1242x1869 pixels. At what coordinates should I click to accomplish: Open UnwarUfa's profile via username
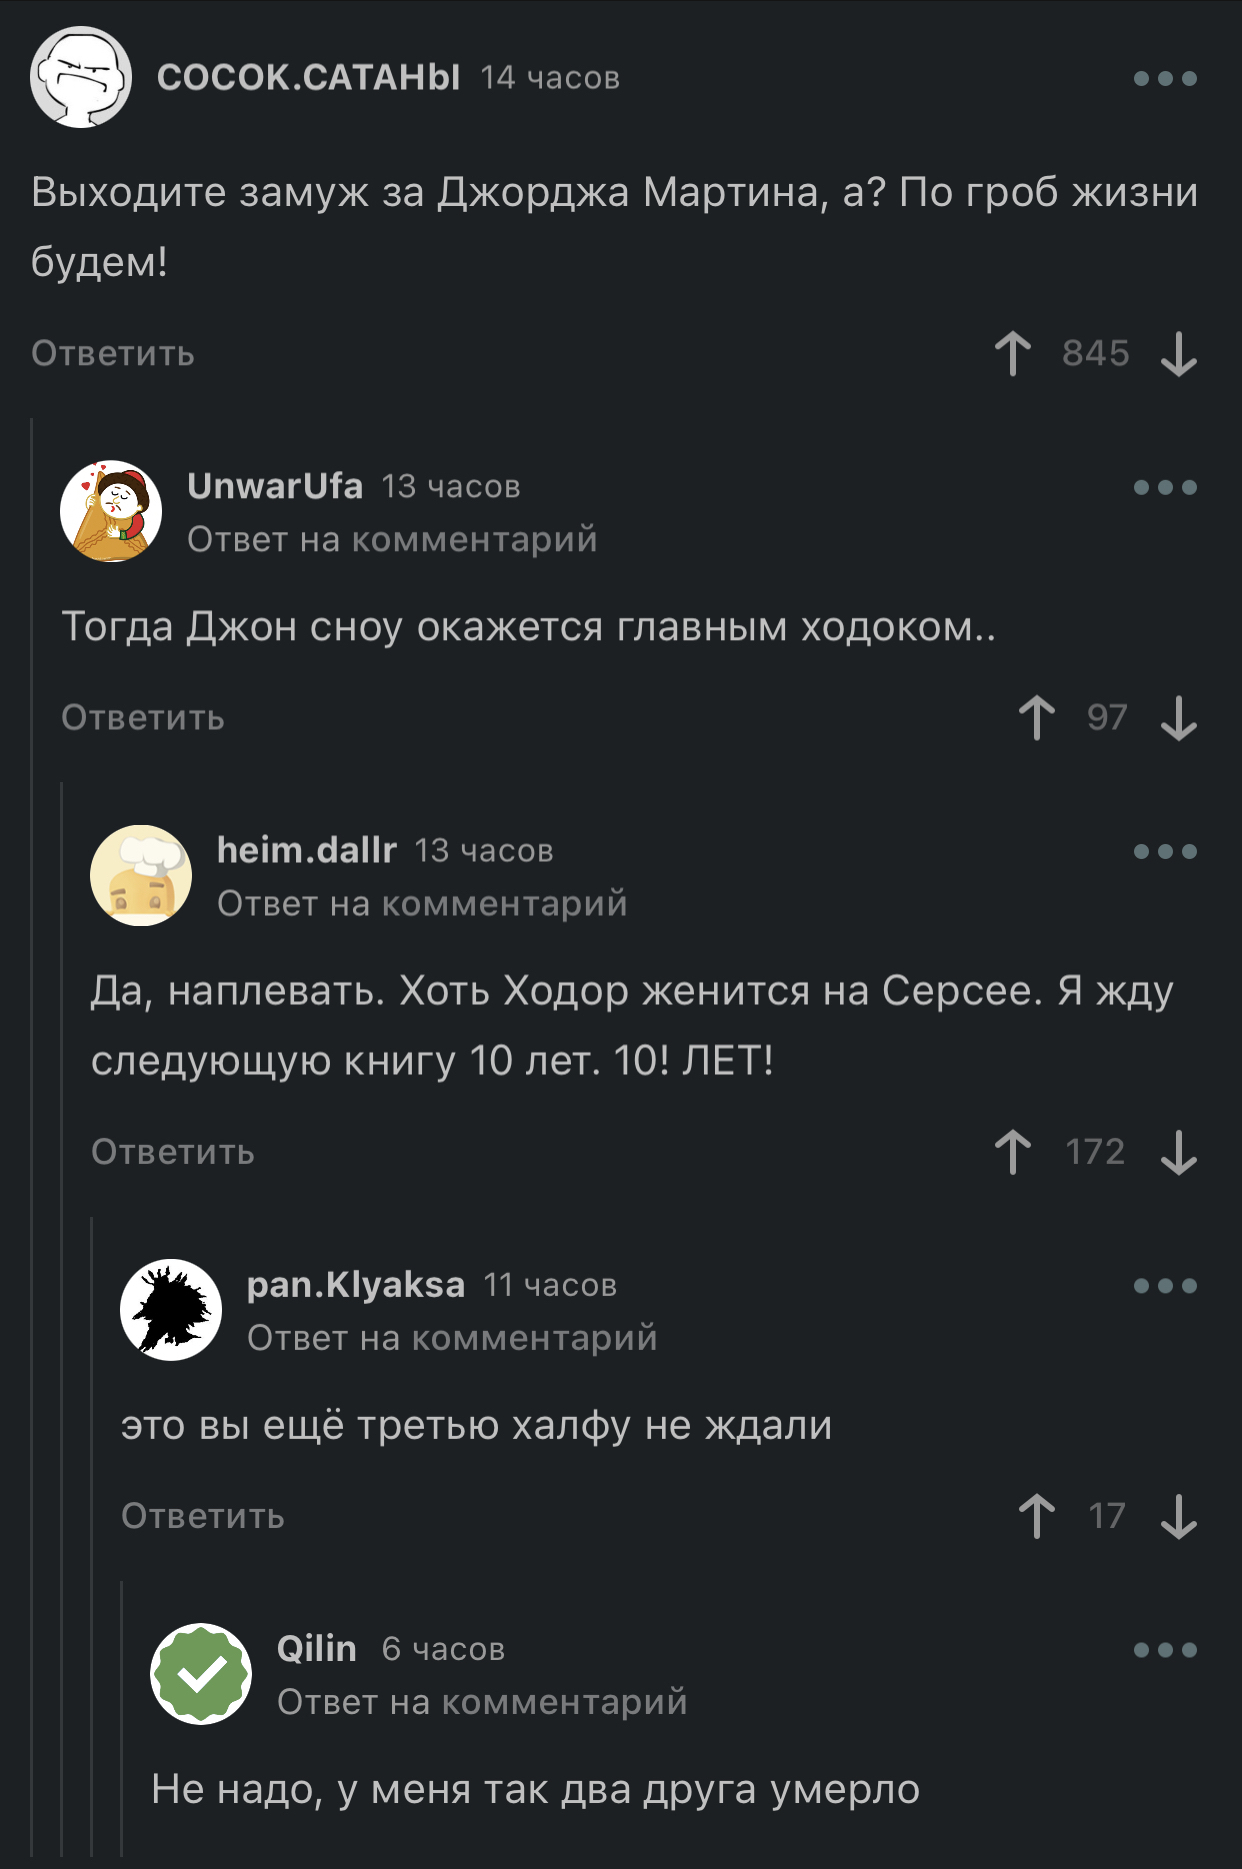click(x=275, y=486)
